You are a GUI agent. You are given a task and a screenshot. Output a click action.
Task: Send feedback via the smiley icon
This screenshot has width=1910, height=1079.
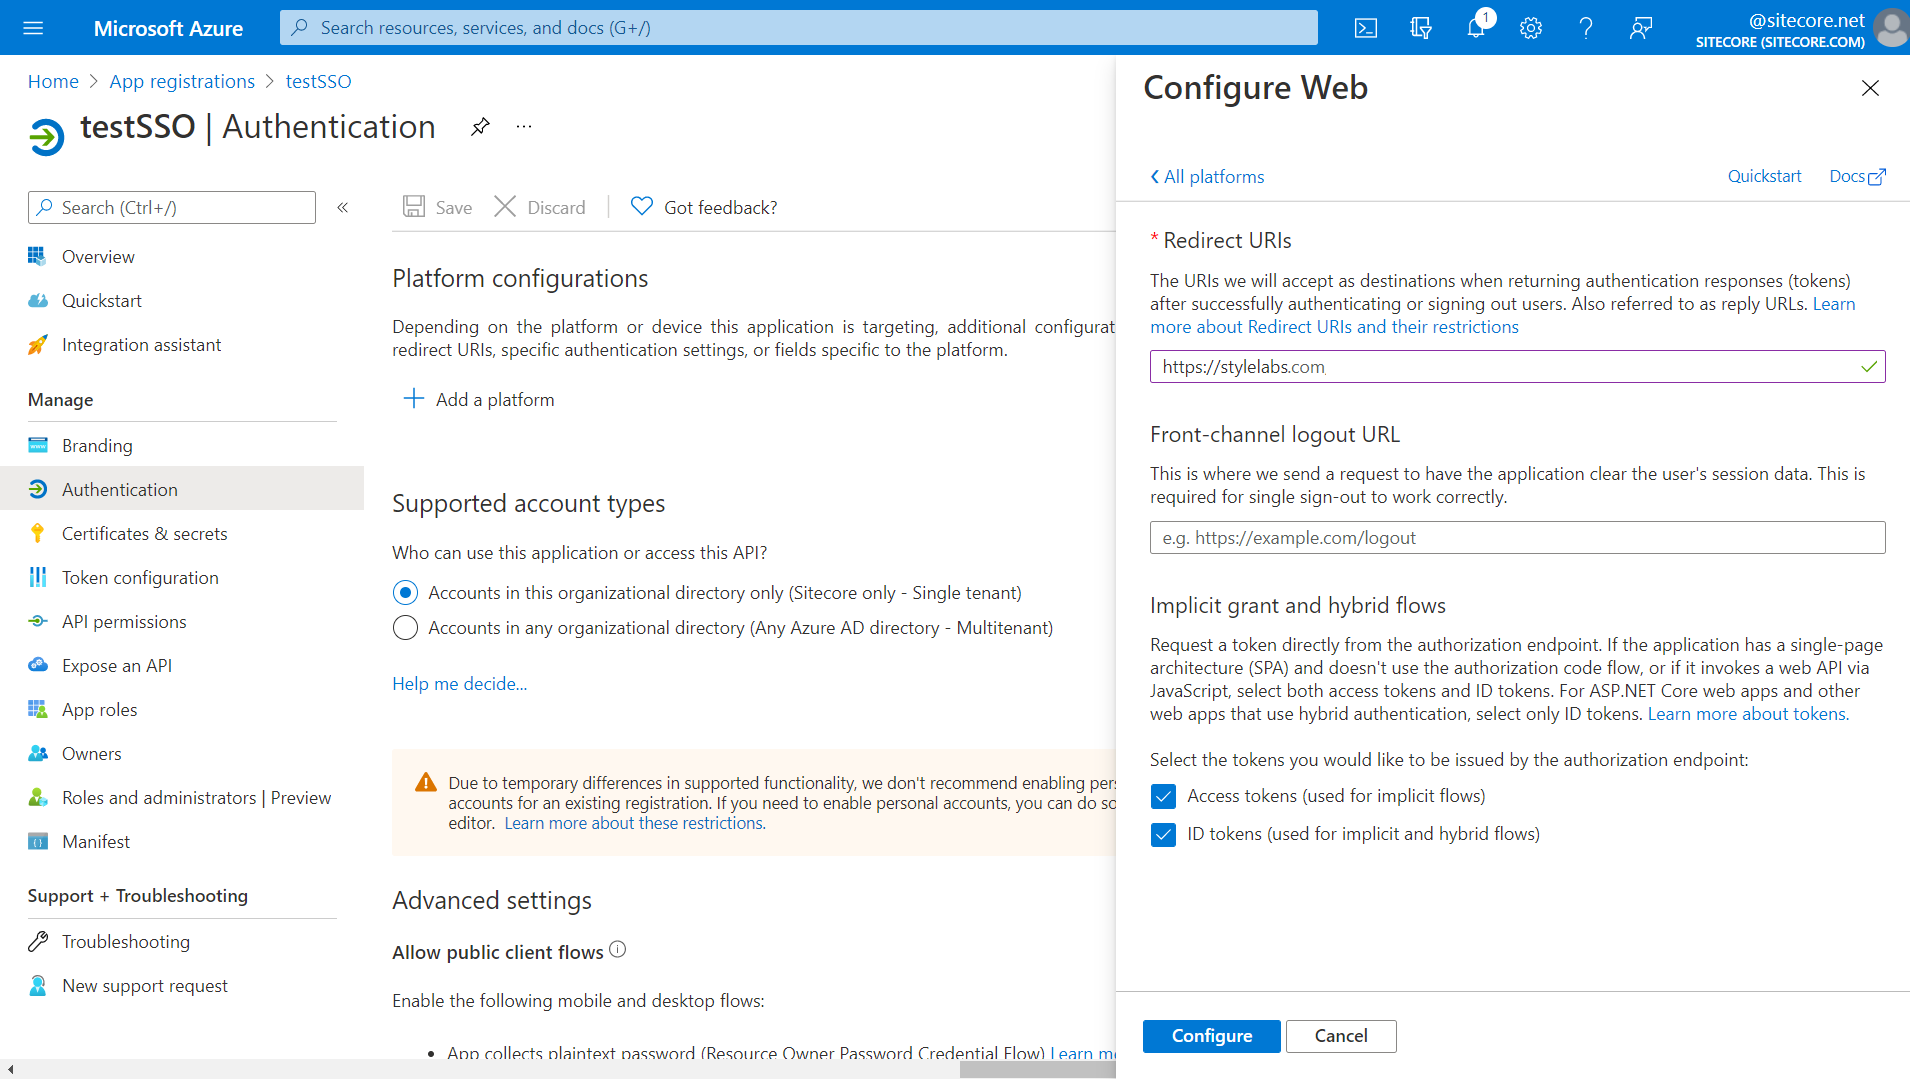pos(1640,27)
